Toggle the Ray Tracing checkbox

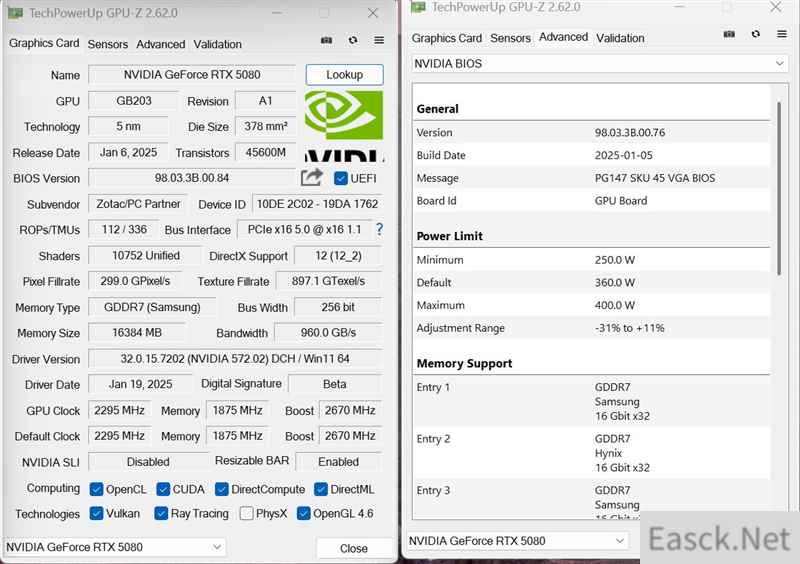pos(161,513)
